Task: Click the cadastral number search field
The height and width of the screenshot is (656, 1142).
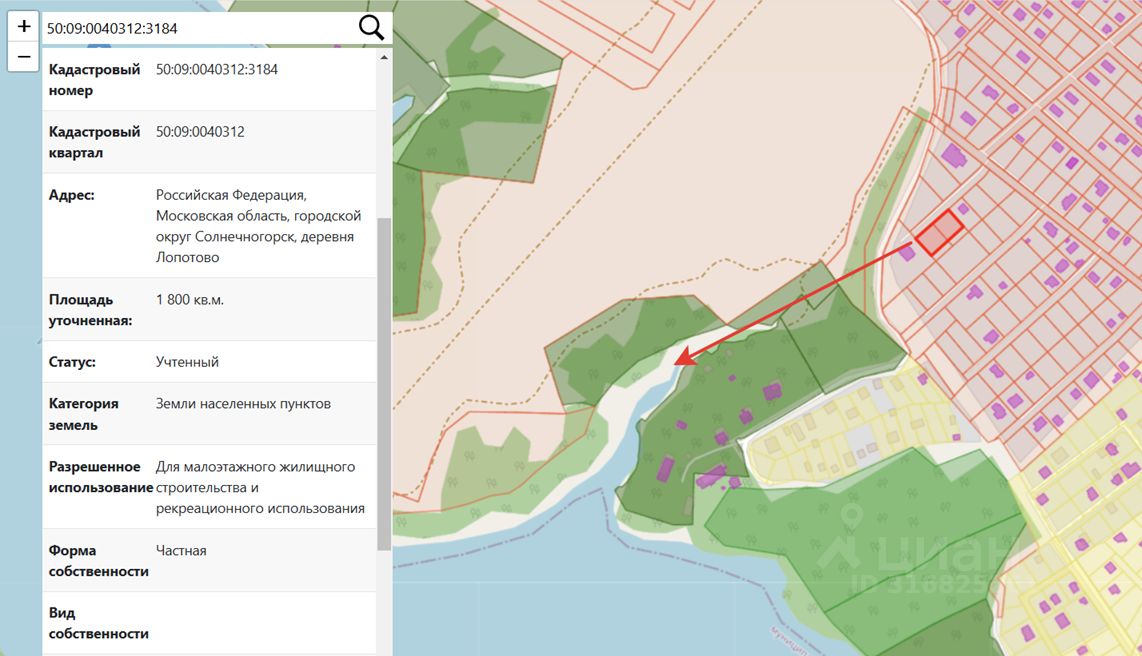Action: coord(198,28)
